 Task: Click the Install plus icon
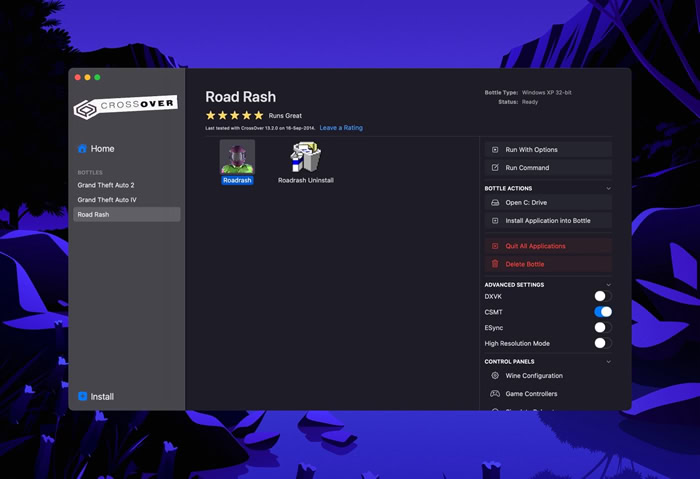83,396
